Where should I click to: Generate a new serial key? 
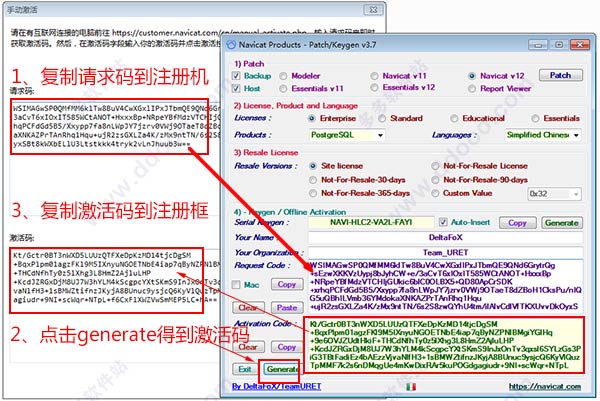[562, 223]
